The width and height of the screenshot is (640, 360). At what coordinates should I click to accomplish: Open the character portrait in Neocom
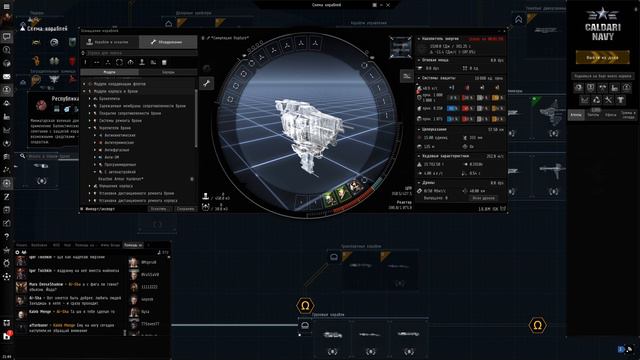point(7,19)
